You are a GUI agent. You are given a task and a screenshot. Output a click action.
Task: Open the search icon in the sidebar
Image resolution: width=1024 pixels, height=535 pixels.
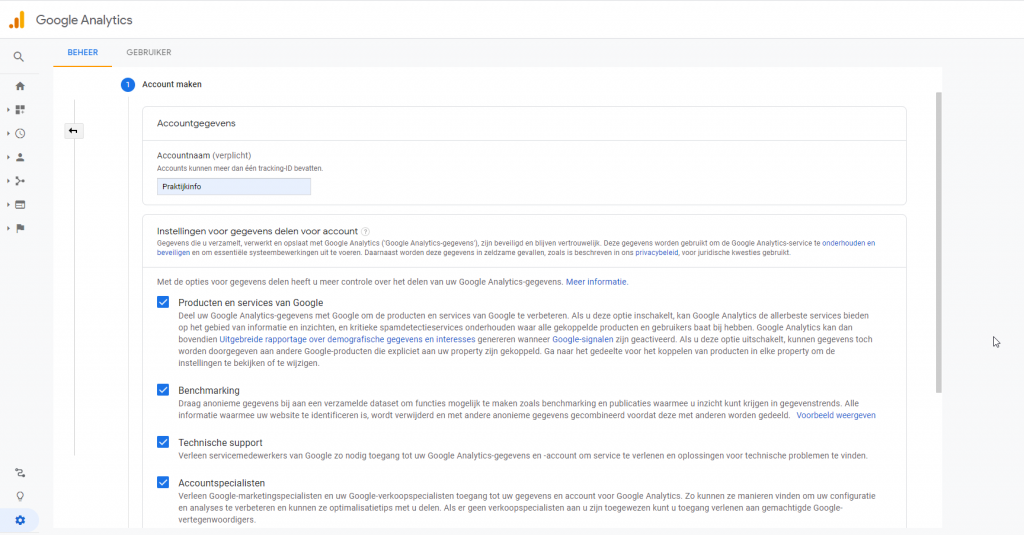(x=19, y=57)
